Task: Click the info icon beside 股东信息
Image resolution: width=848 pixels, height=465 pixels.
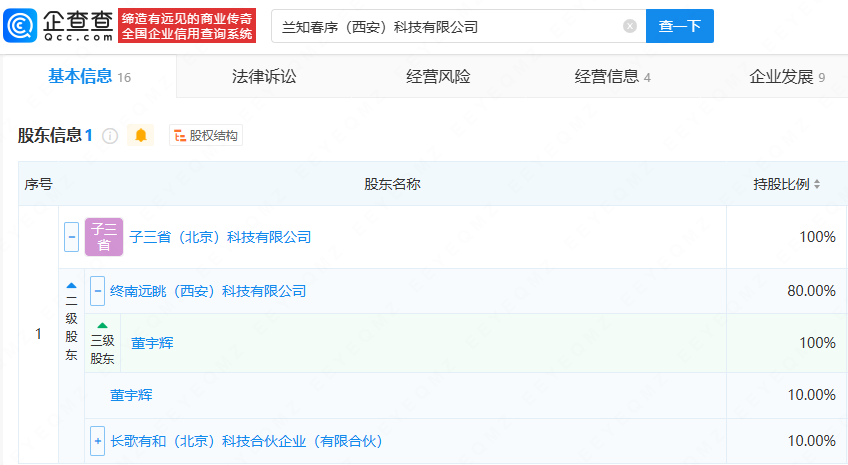Action: point(110,136)
